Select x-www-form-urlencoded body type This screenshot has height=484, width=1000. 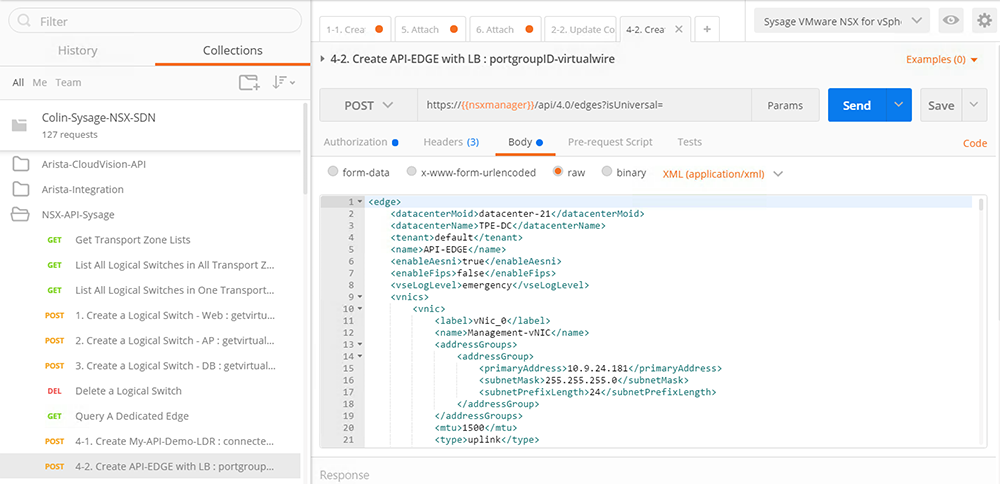411,172
